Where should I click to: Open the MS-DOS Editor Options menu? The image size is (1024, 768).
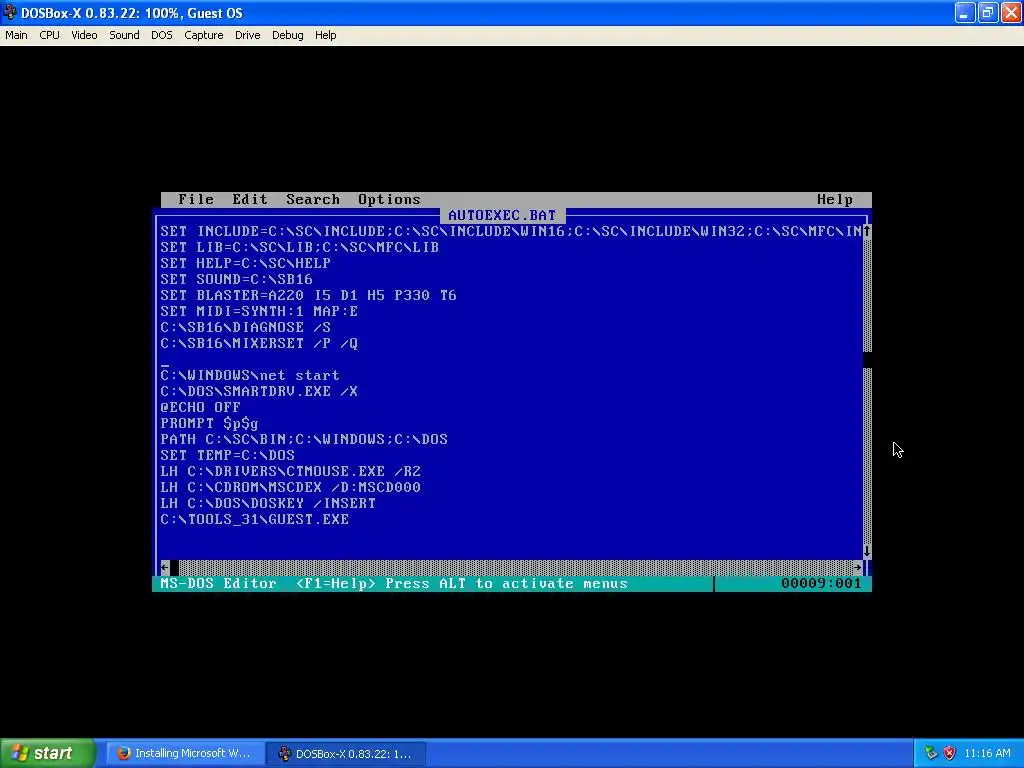point(389,199)
